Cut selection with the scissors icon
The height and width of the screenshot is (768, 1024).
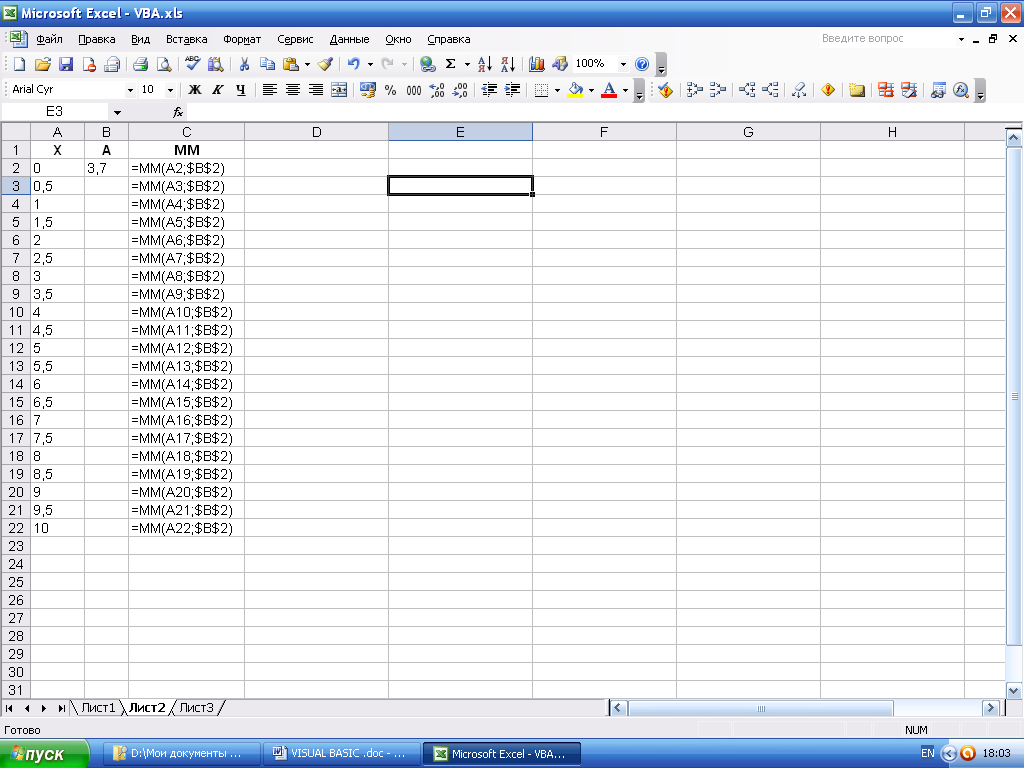pyautogui.click(x=244, y=64)
